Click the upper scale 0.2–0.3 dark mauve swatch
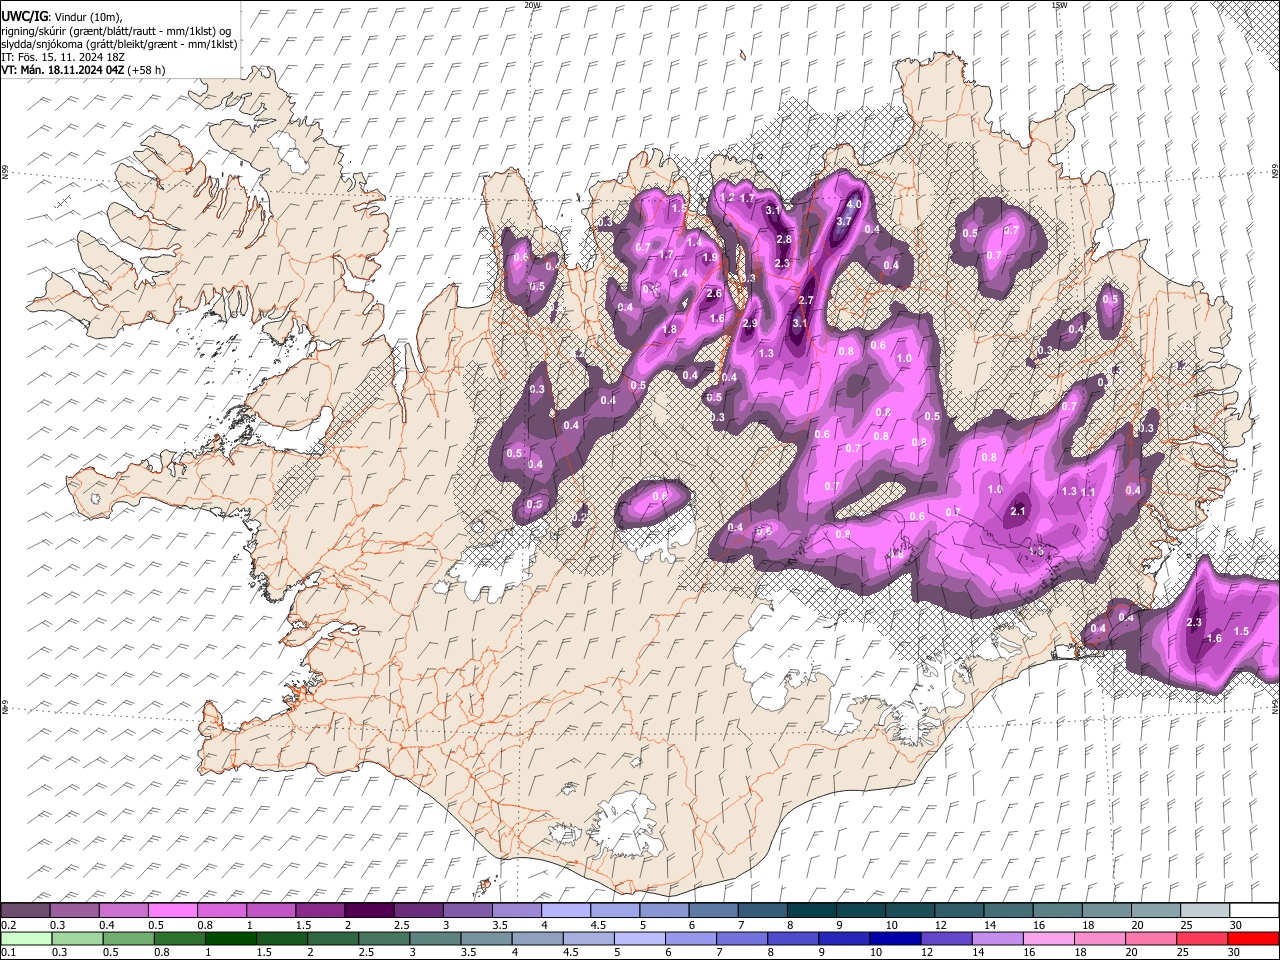 tap(25, 910)
